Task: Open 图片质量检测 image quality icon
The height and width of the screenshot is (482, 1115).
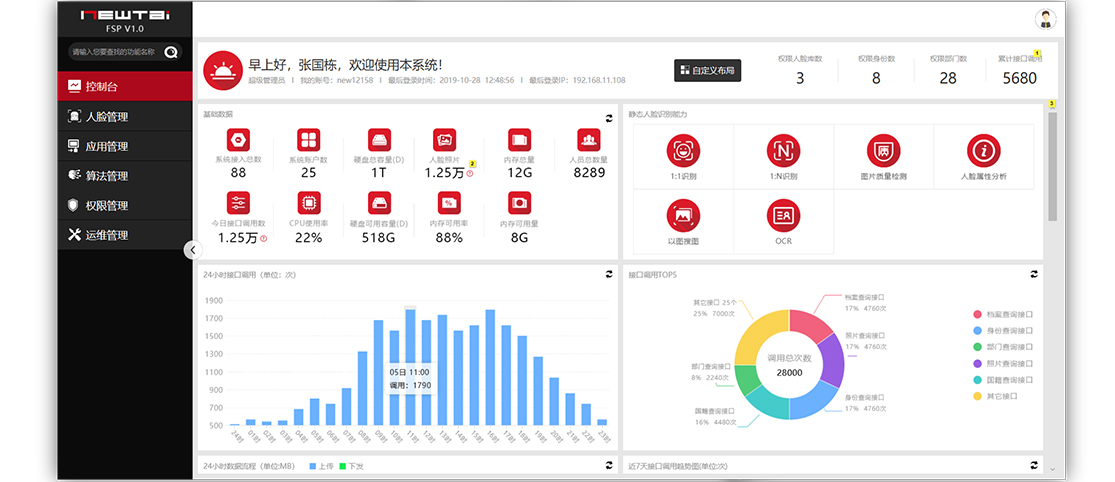Action: pyautogui.click(x=883, y=151)
